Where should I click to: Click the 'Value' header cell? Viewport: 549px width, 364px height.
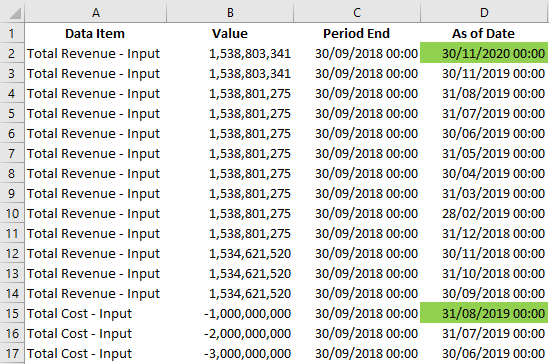230,34
